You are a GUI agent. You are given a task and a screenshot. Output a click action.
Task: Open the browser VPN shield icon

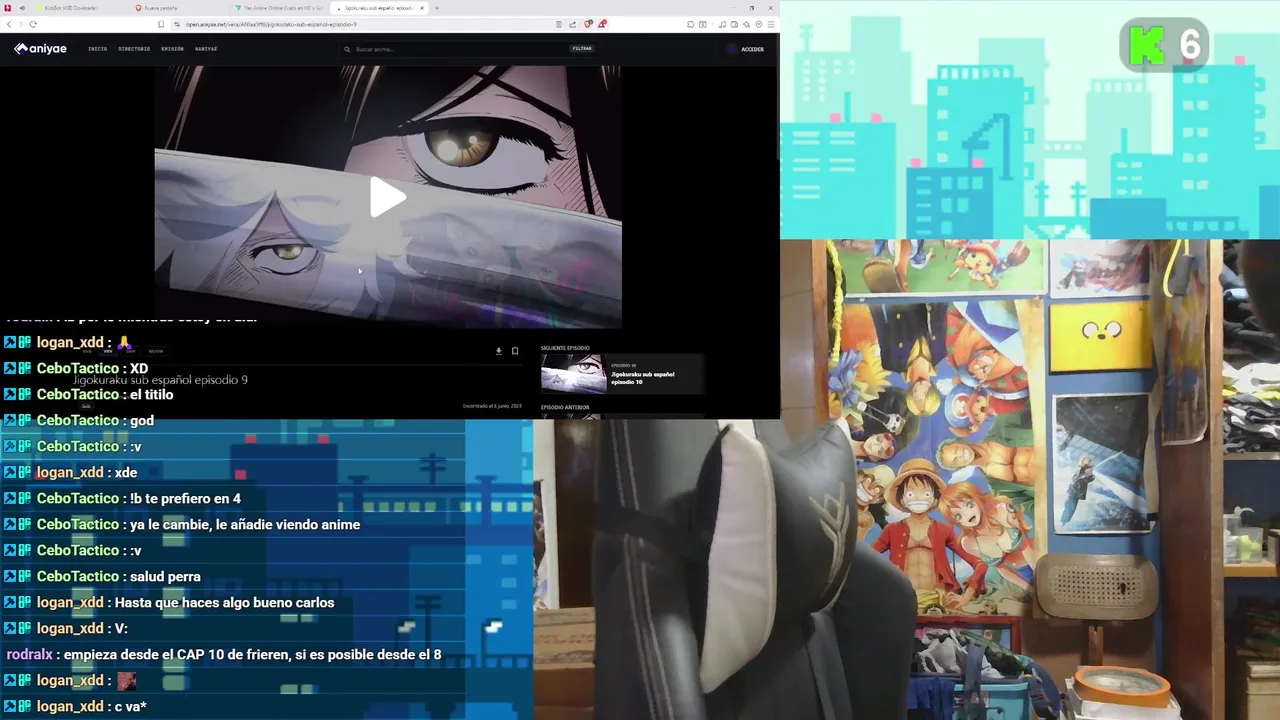[759, 24]
